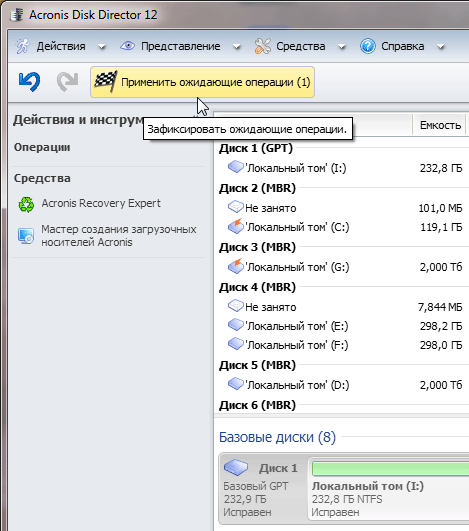
Task: Click the Undo arrow icon
Action: pyautogui.click(x=29, y=82)
